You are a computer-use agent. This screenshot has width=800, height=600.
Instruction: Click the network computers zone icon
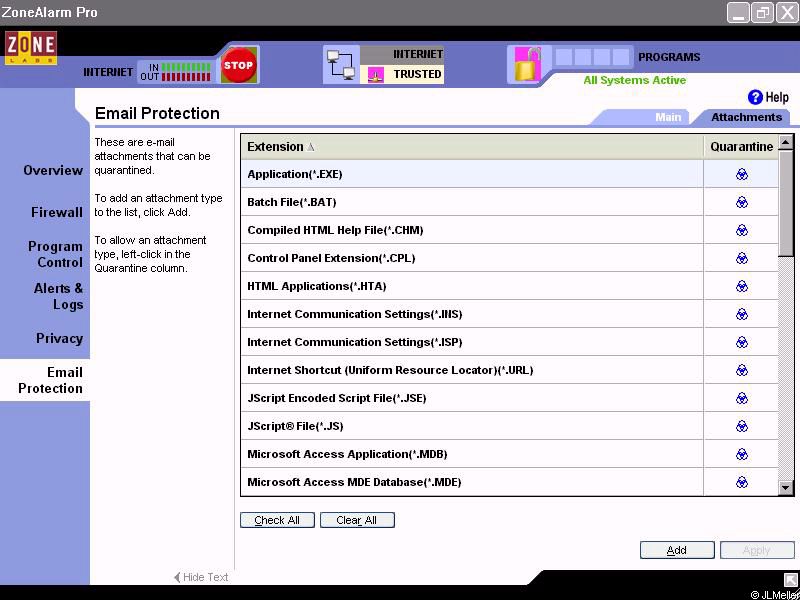tap(341, 65)
